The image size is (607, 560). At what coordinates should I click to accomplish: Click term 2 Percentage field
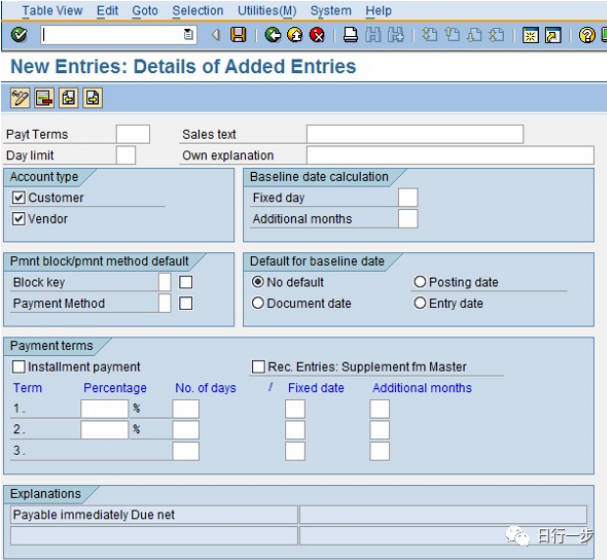105,430
